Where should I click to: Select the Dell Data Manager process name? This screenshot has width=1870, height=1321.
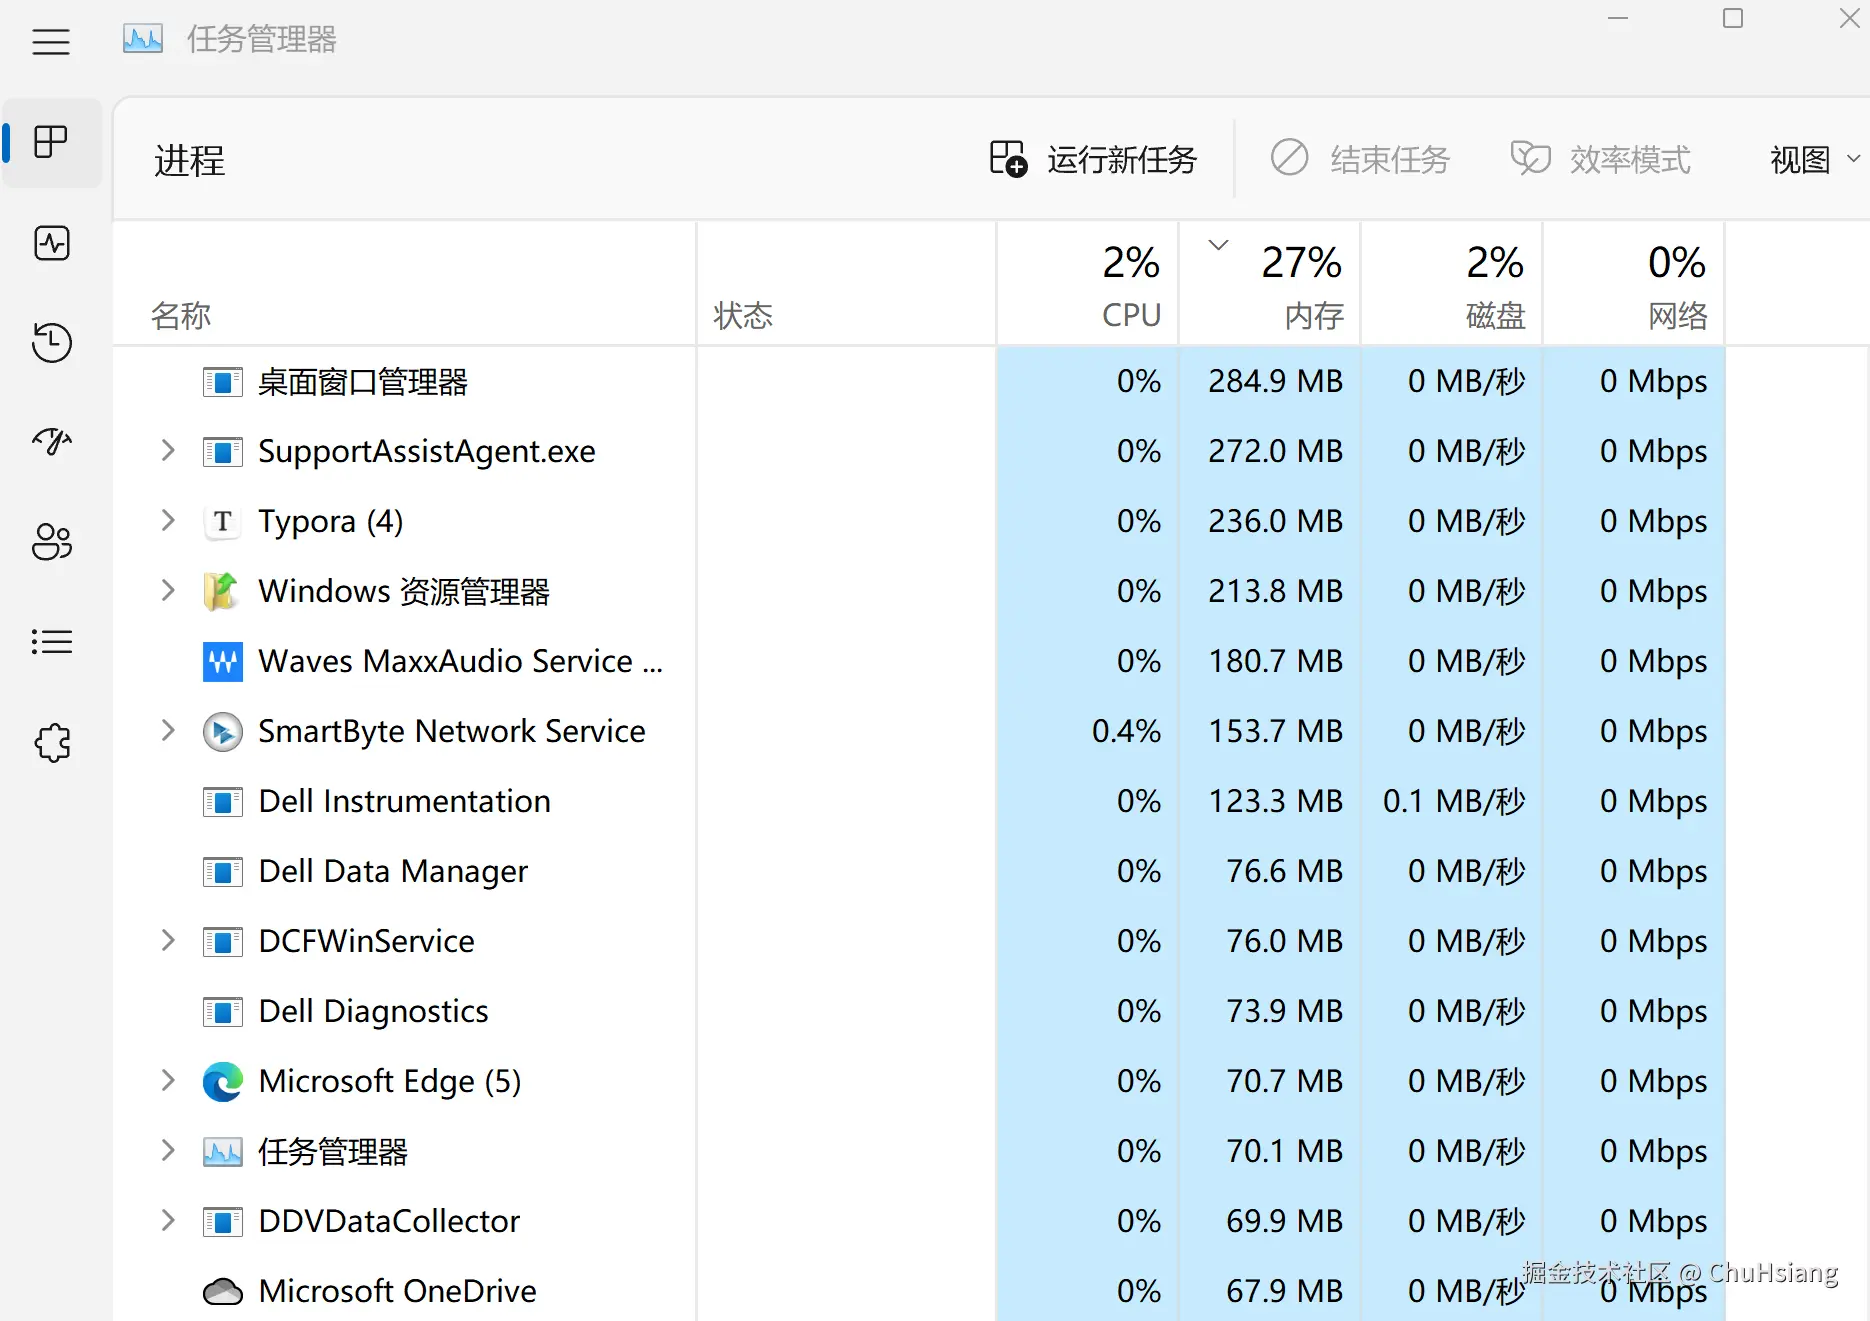tap(393, 872)
